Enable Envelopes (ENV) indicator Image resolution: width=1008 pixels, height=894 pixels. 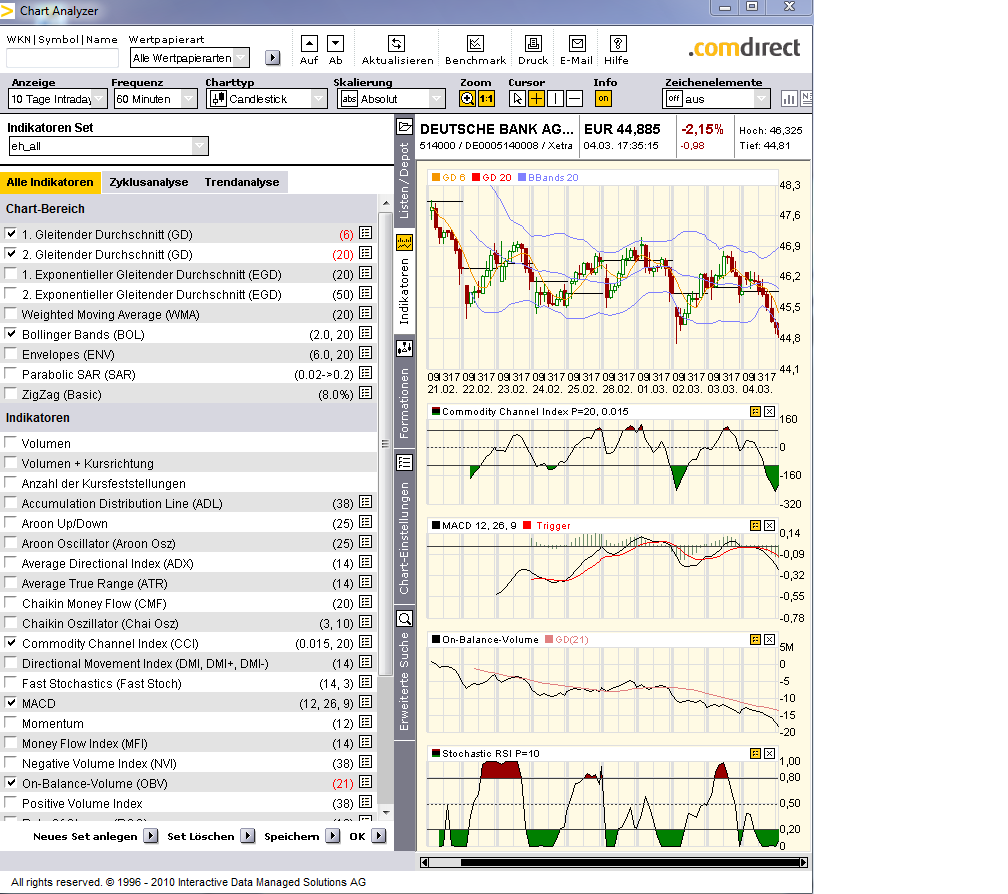point(11,353)
